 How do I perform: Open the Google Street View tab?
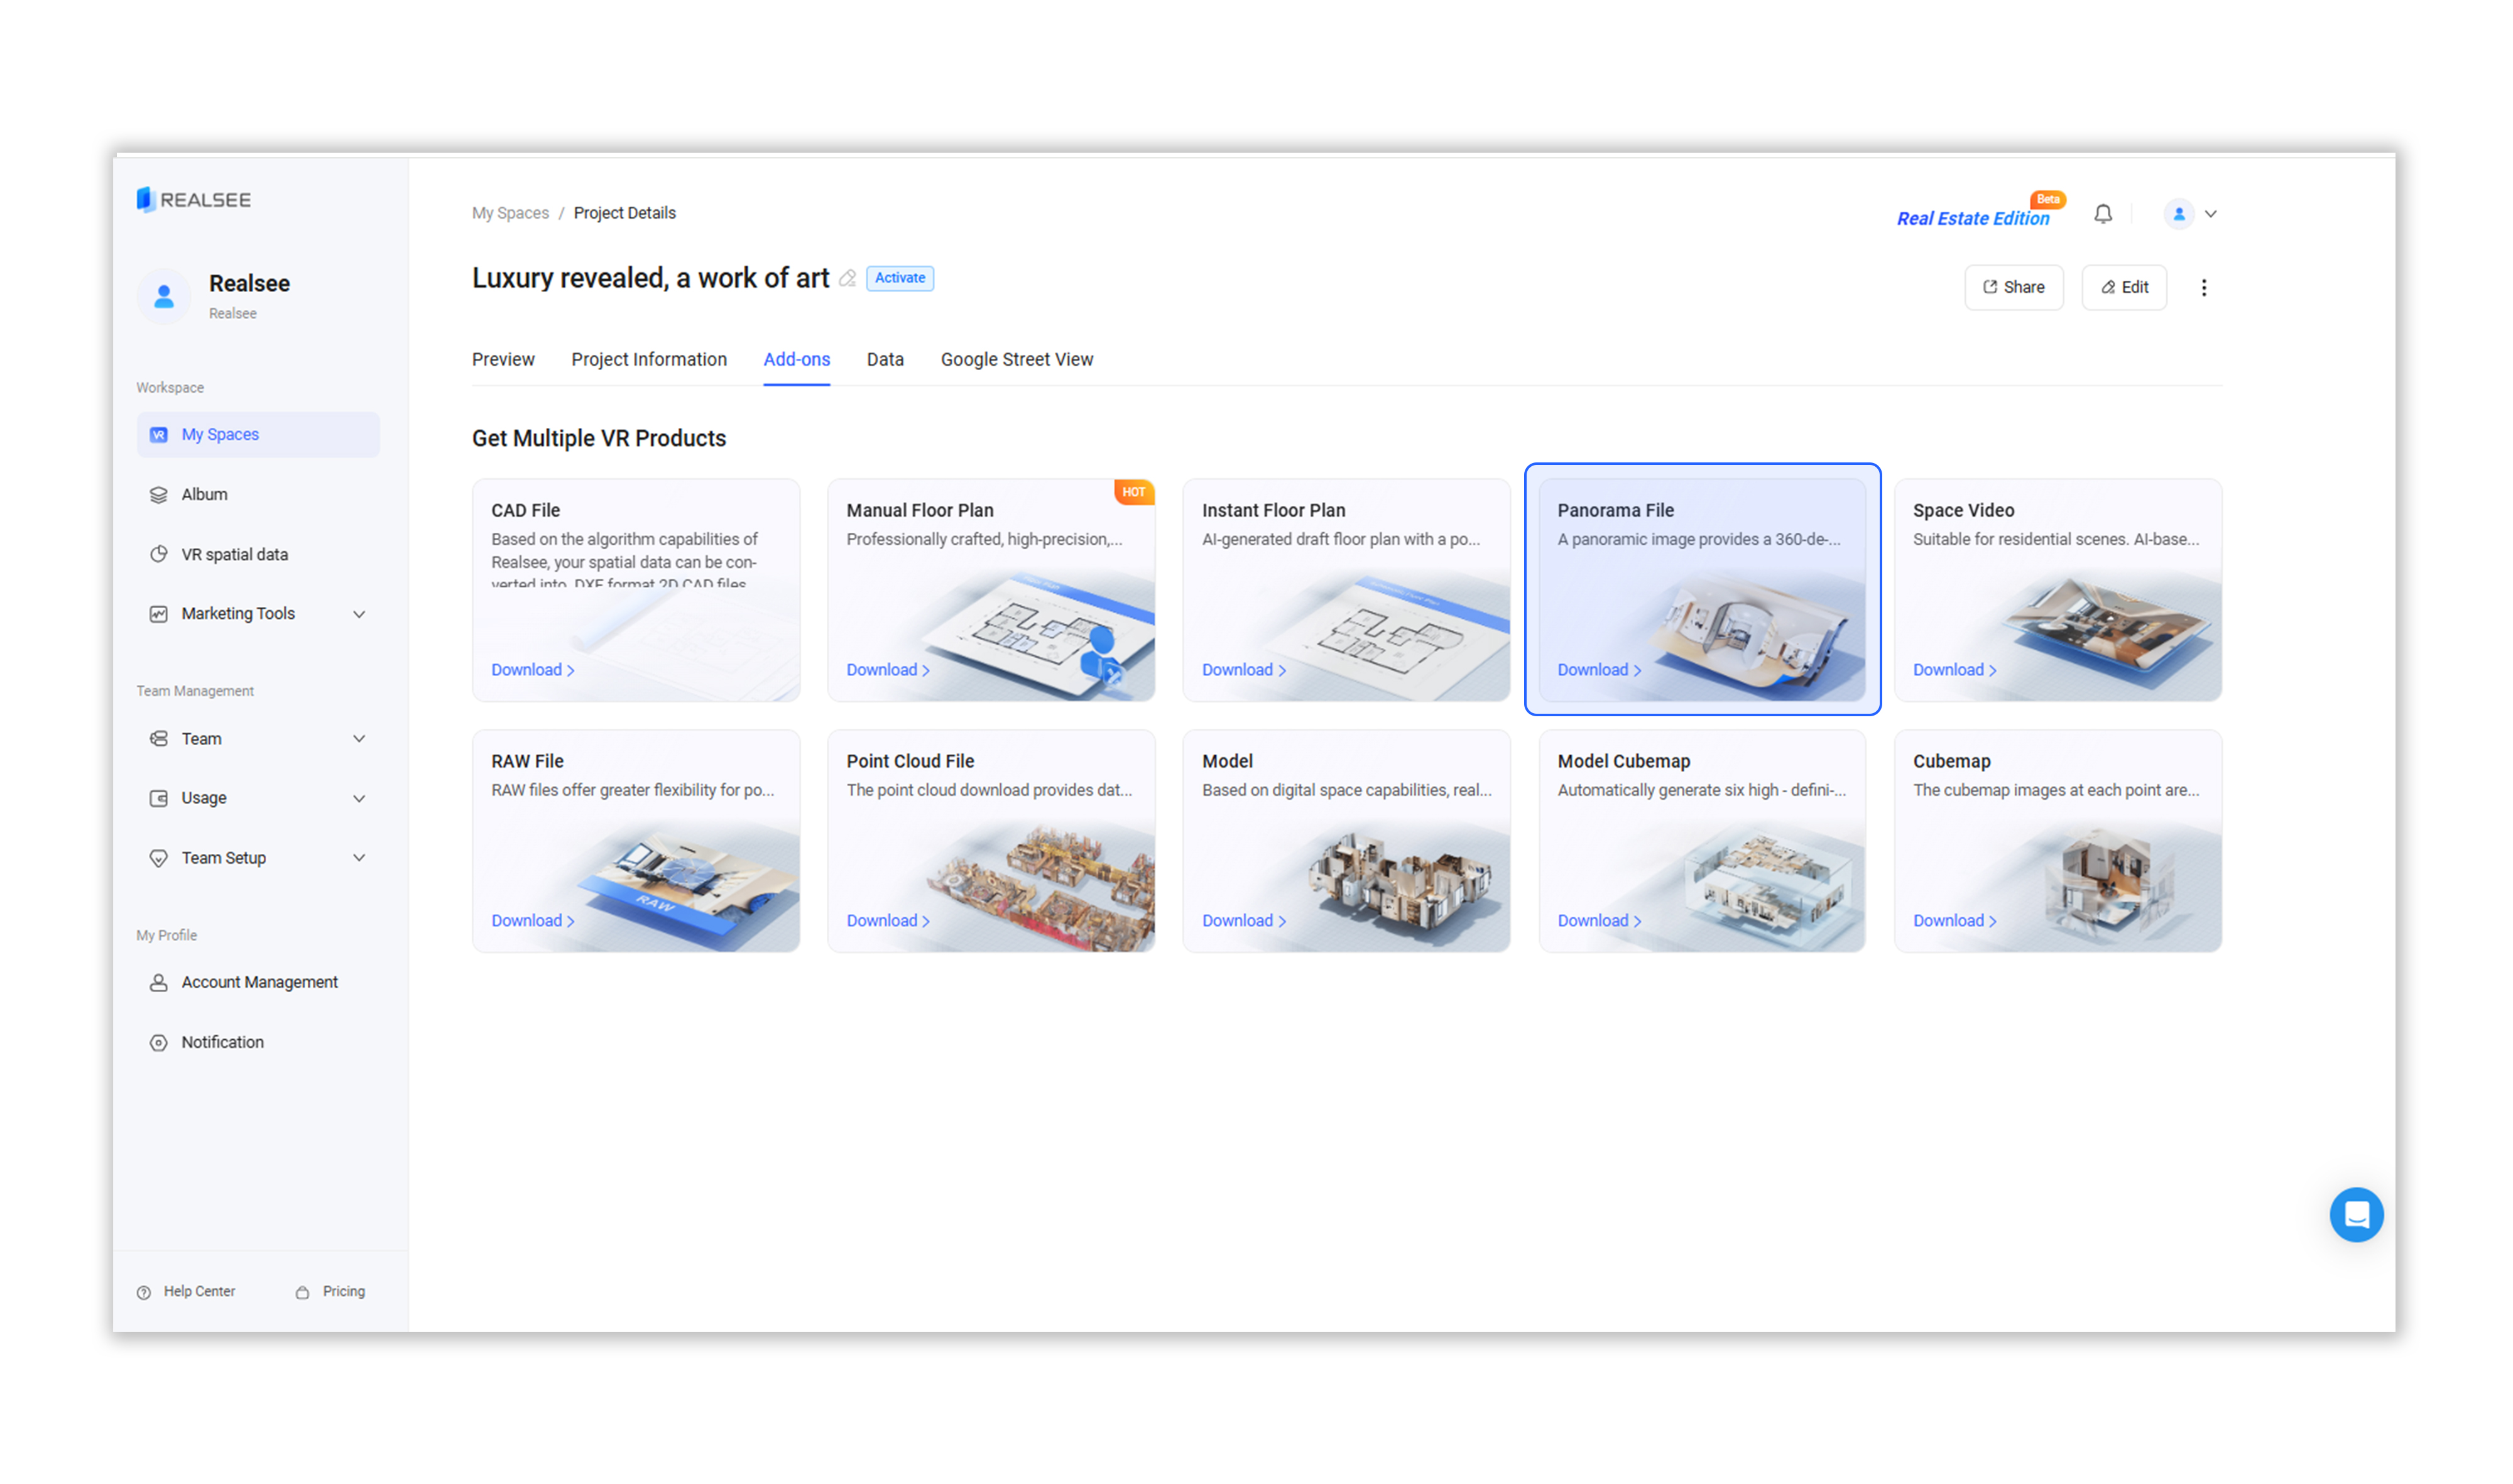[x=1016, y=360]
